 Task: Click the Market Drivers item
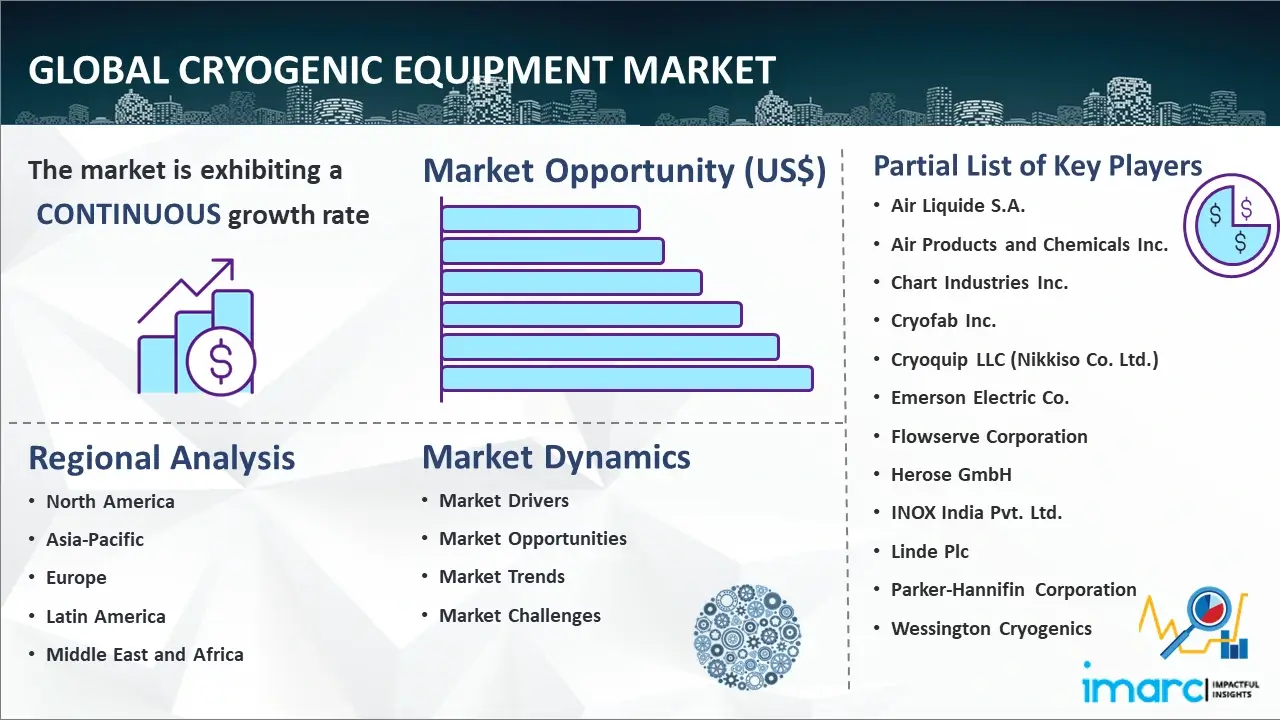[504, 501]
